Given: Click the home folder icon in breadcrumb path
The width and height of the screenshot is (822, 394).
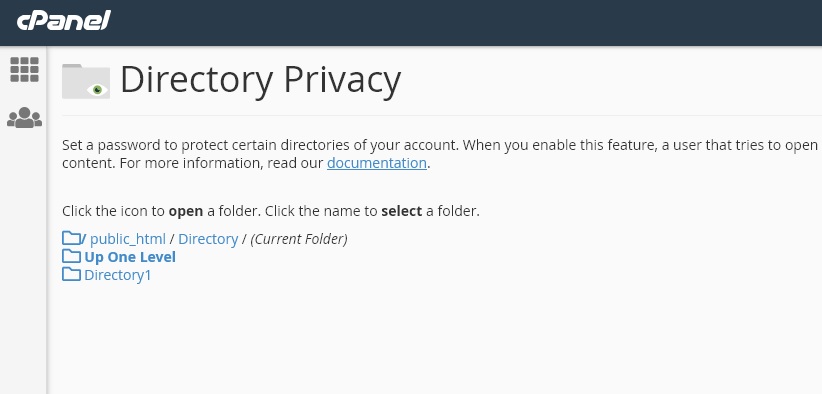Looking at the screenshot, I should 71,238.
